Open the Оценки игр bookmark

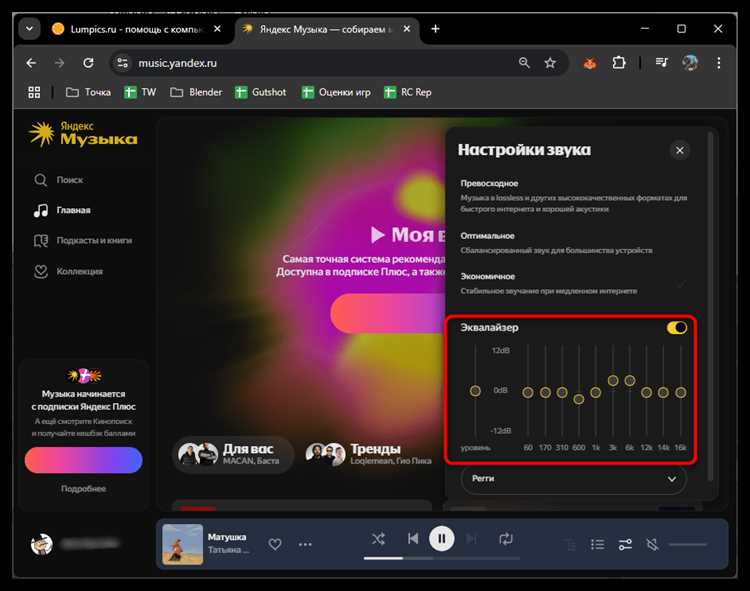[x=336, y=92]
